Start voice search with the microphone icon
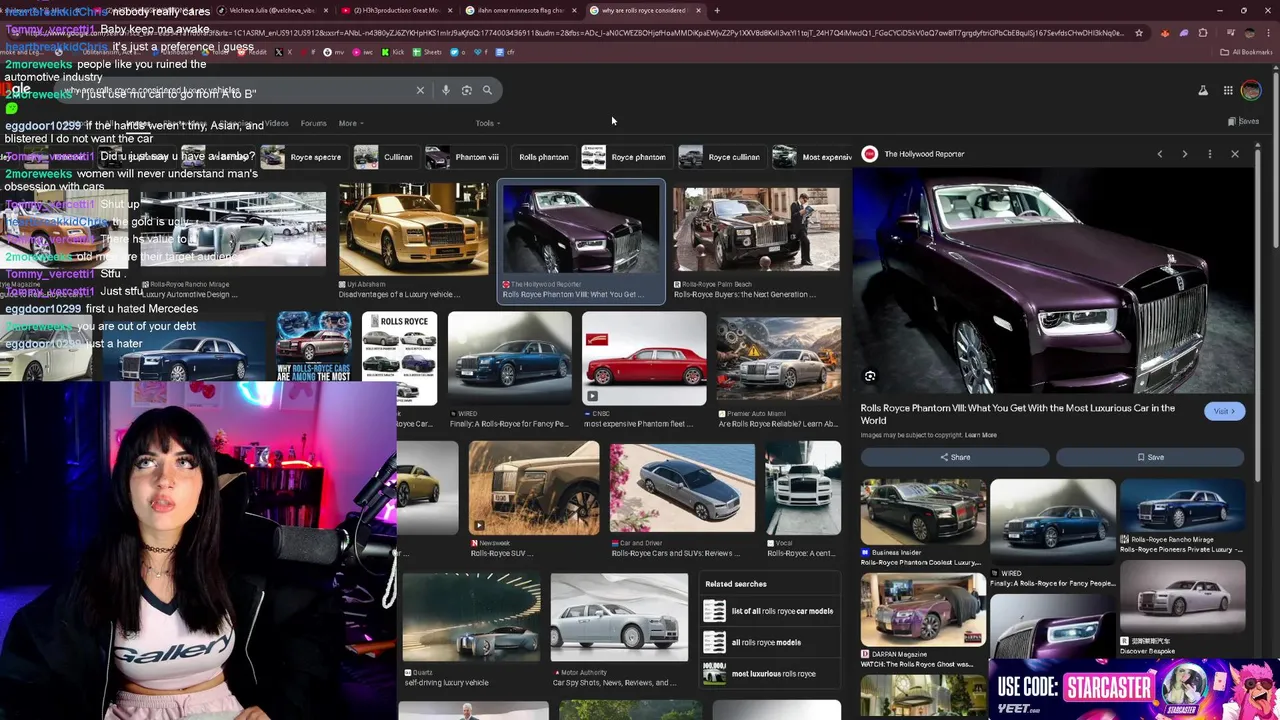1280x720 pixels. click(x=446, y=91)
